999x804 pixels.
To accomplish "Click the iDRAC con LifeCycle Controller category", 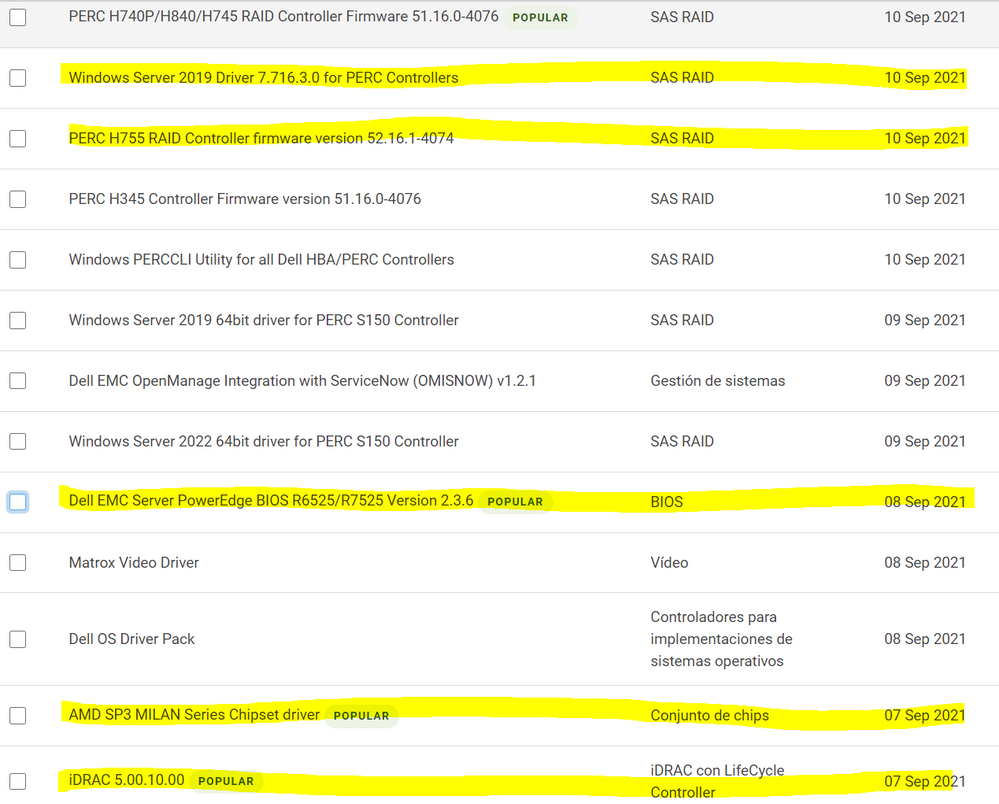I will pyautogui.click(x=717, y=781).
